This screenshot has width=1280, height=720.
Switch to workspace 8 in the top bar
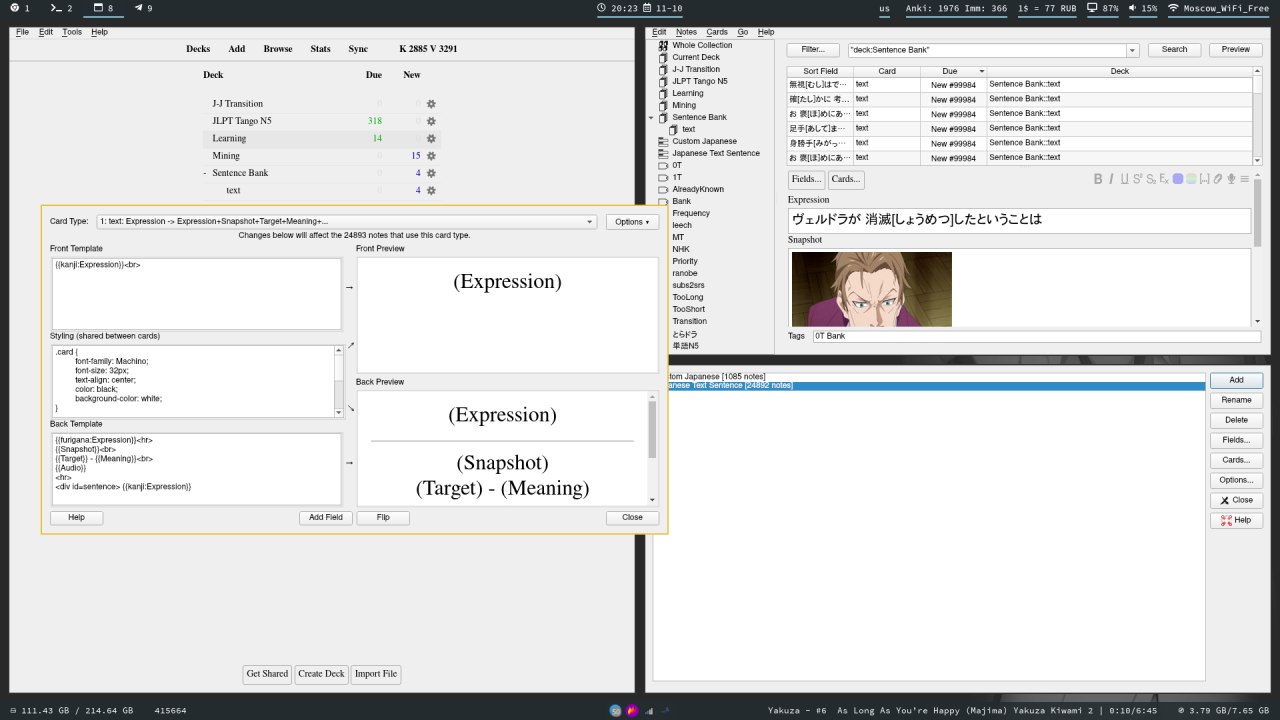click(x=104, y=8)
